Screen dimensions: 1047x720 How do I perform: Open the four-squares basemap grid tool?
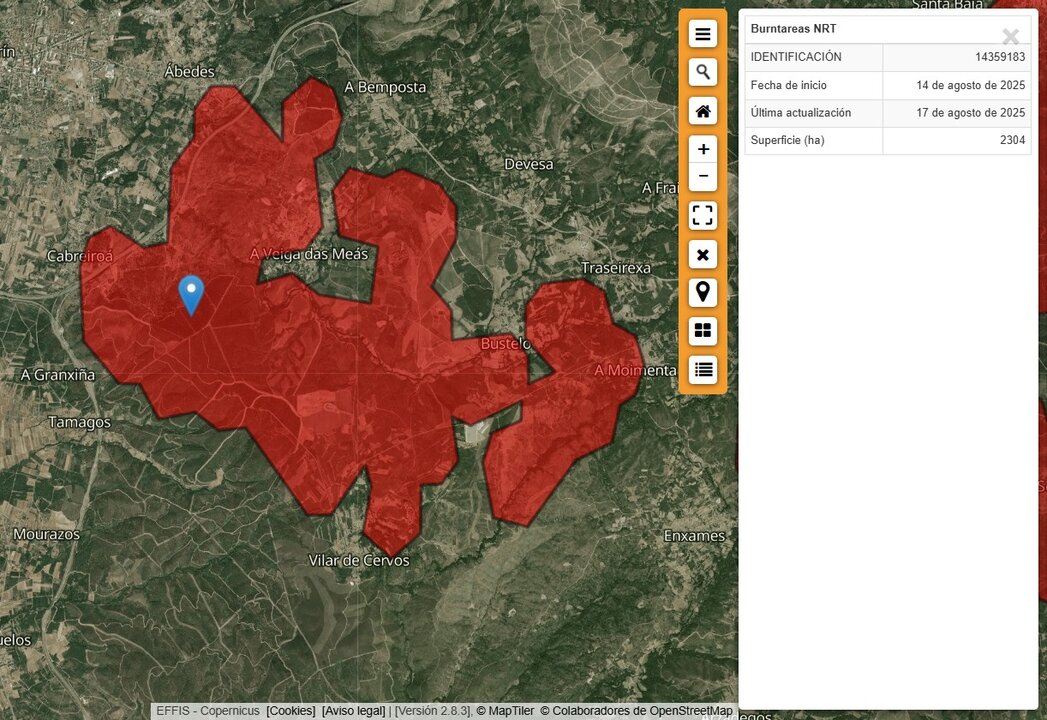[702, 331]
